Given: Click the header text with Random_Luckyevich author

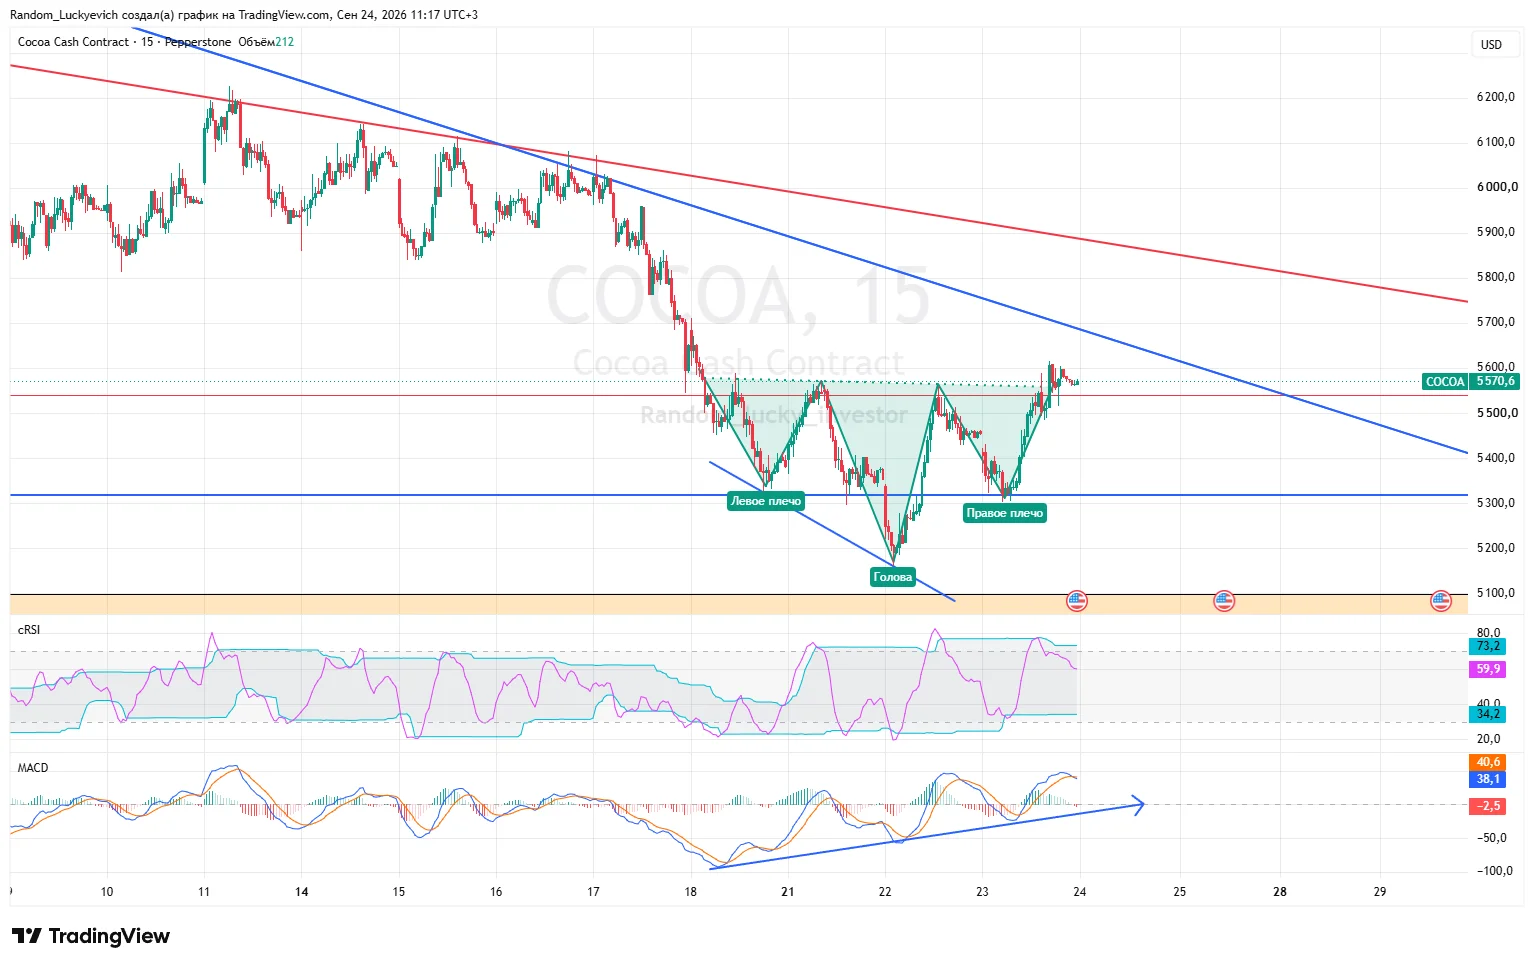Looking at the screenshot, I should coord(244,15).
